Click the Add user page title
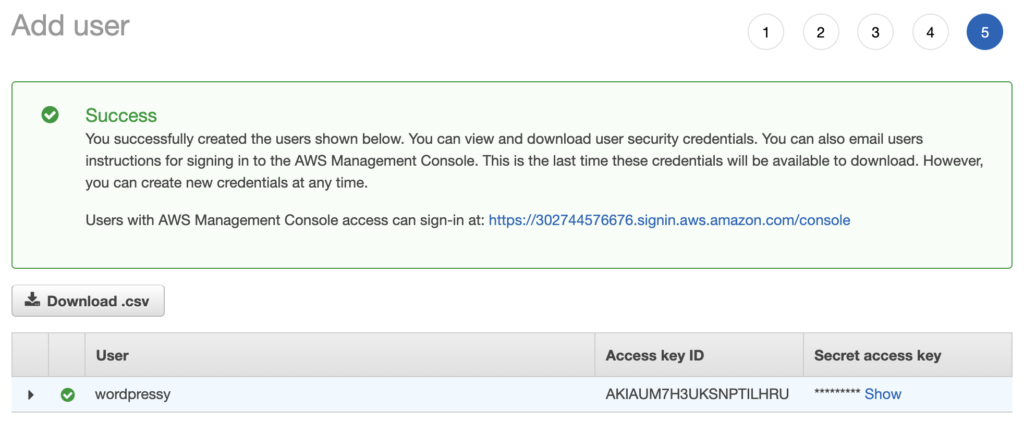This screenshot has height=423, width=1024. 71,26
